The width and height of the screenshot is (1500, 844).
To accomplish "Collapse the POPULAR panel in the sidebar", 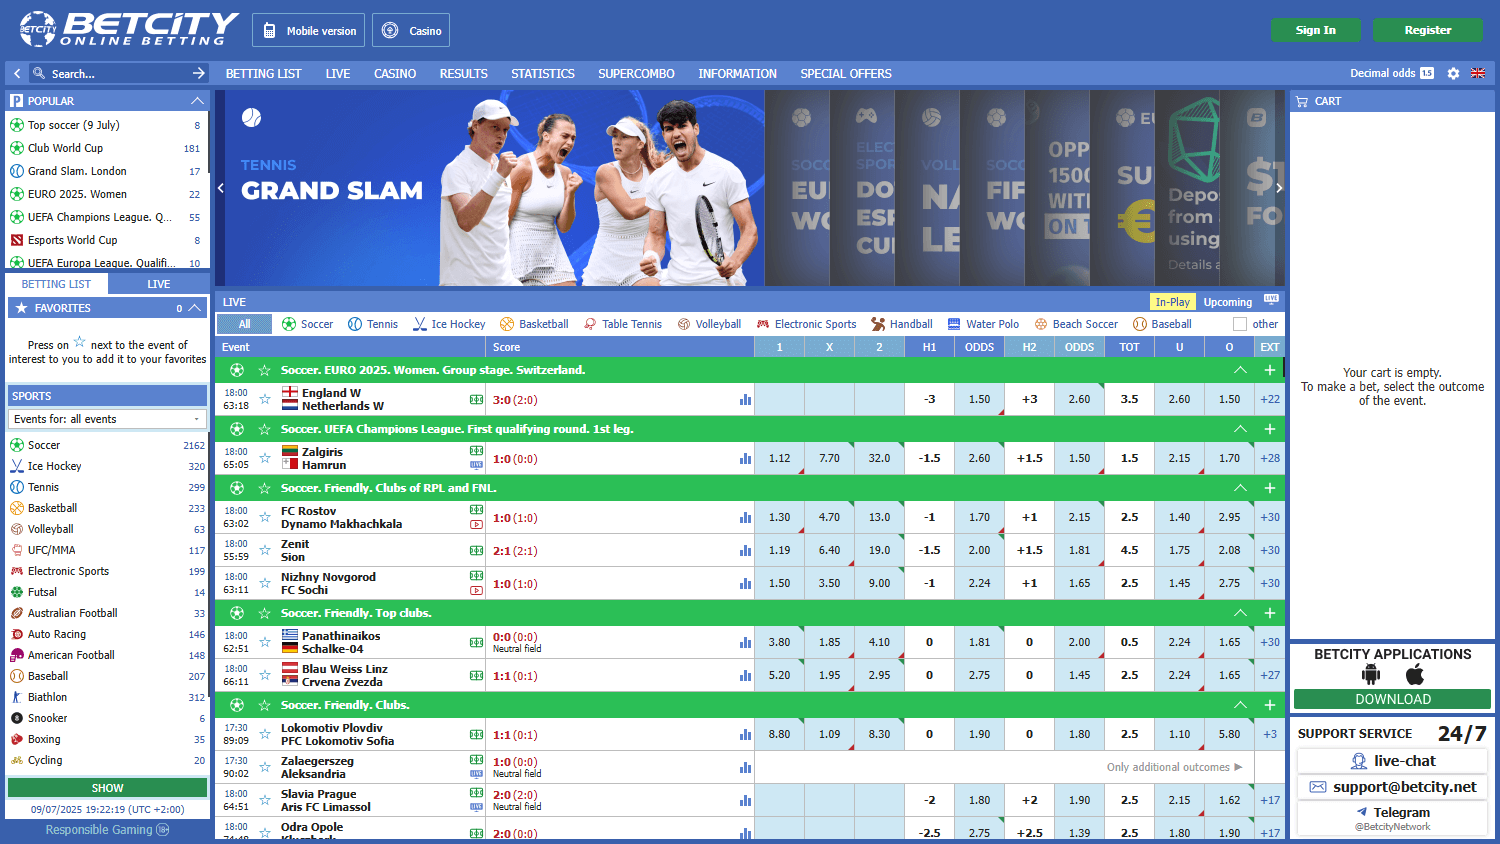I will click(198, 100).
